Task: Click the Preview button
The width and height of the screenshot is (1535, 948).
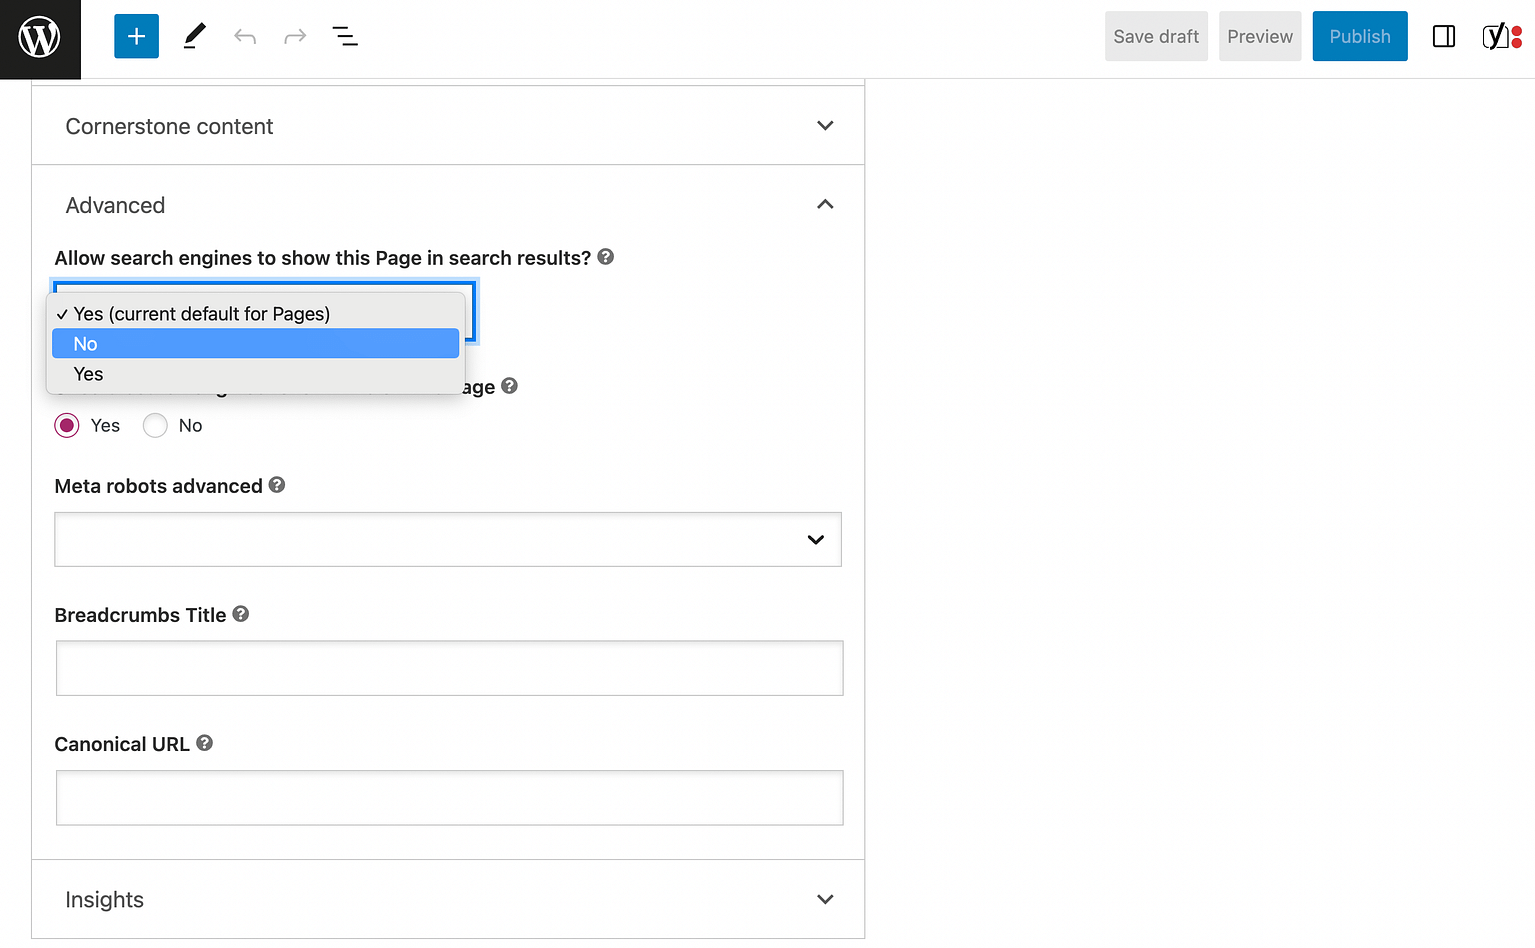Action: pyautogui.click(x=1259, y=36)
